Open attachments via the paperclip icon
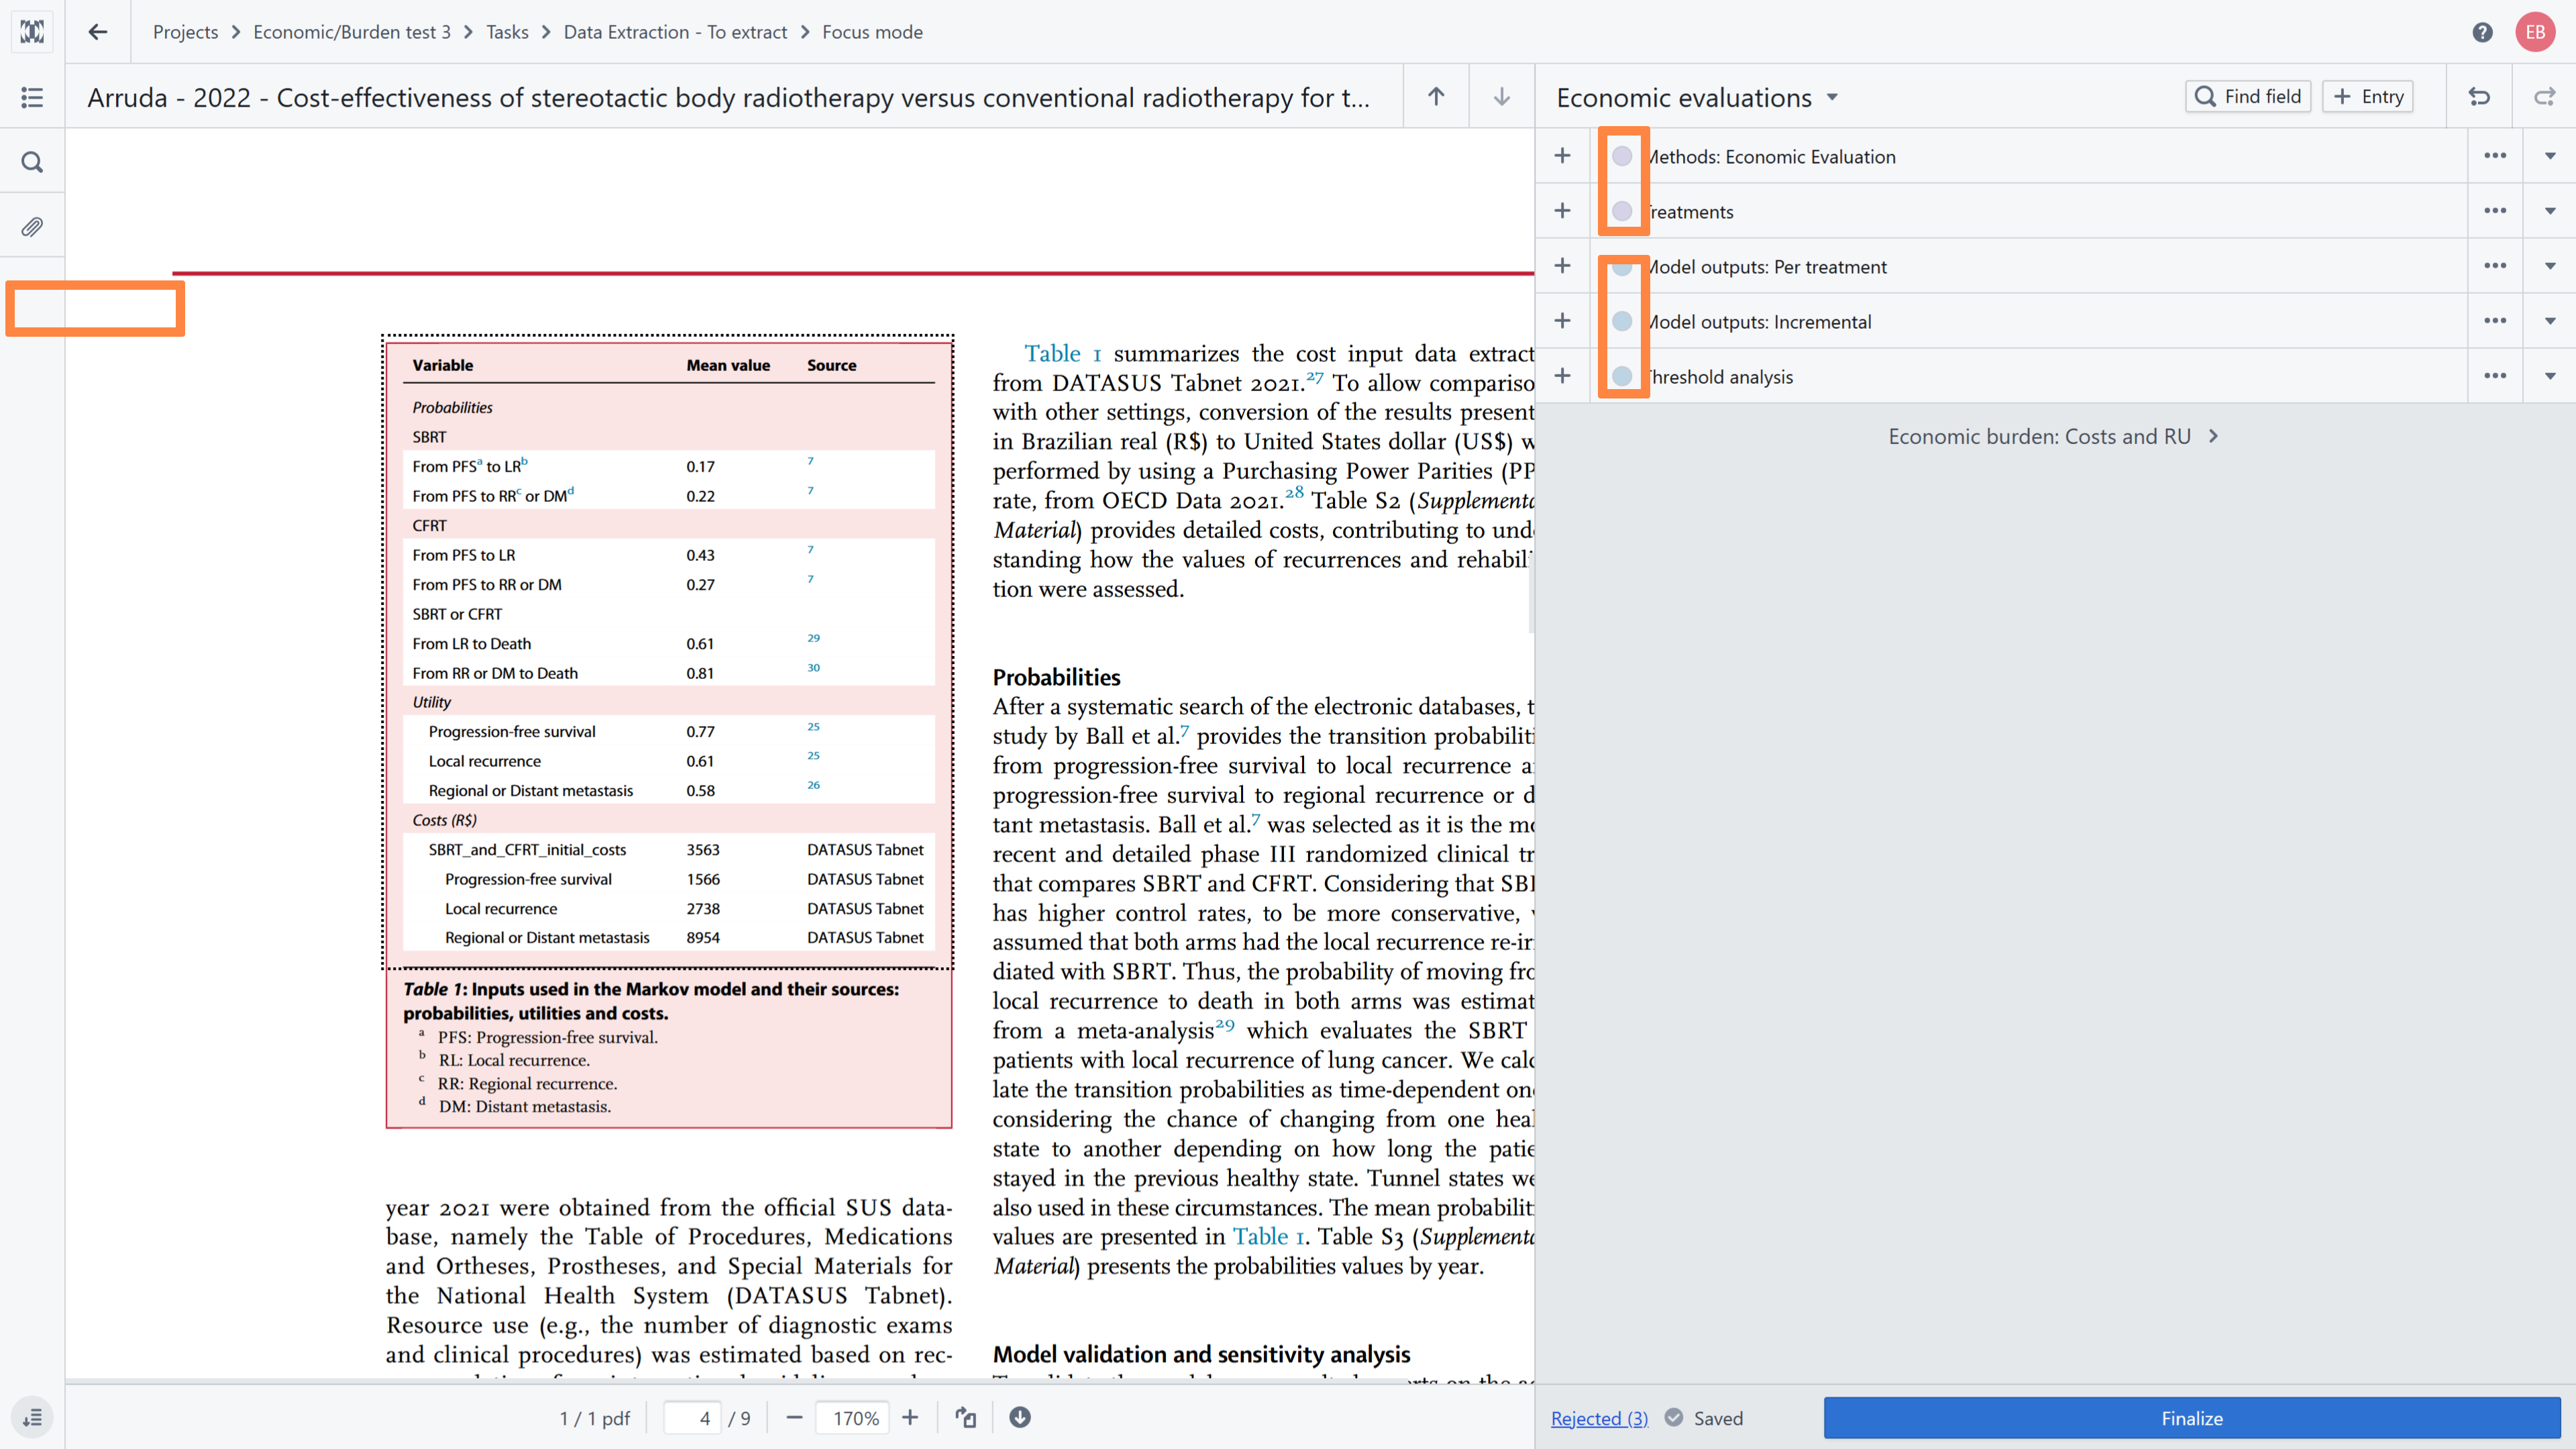Image resolution: width=2576 pixels, height=1449 pixels. [32, 227]
